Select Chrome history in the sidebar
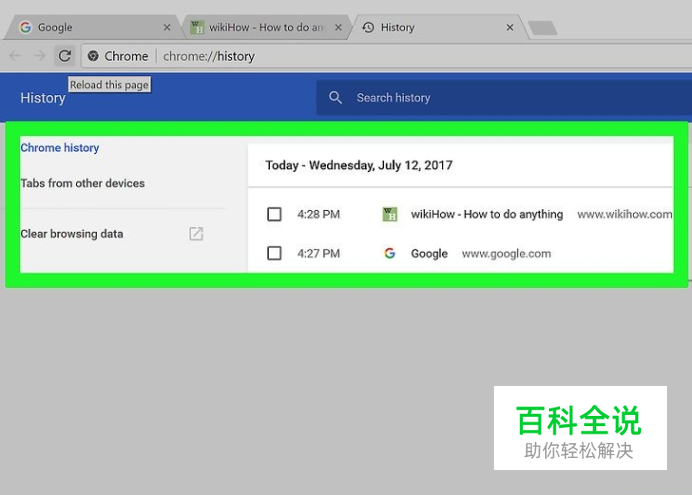The image size is (692, 495). [60, 148]
